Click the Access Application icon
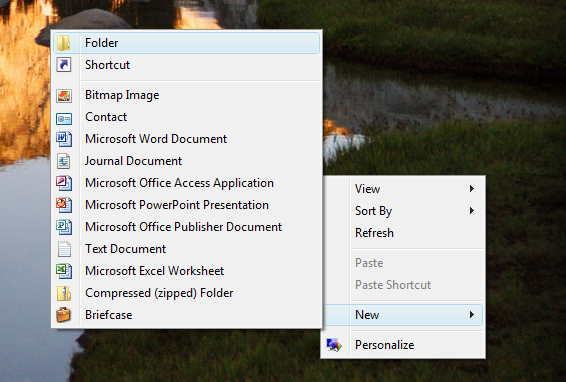 64,183
